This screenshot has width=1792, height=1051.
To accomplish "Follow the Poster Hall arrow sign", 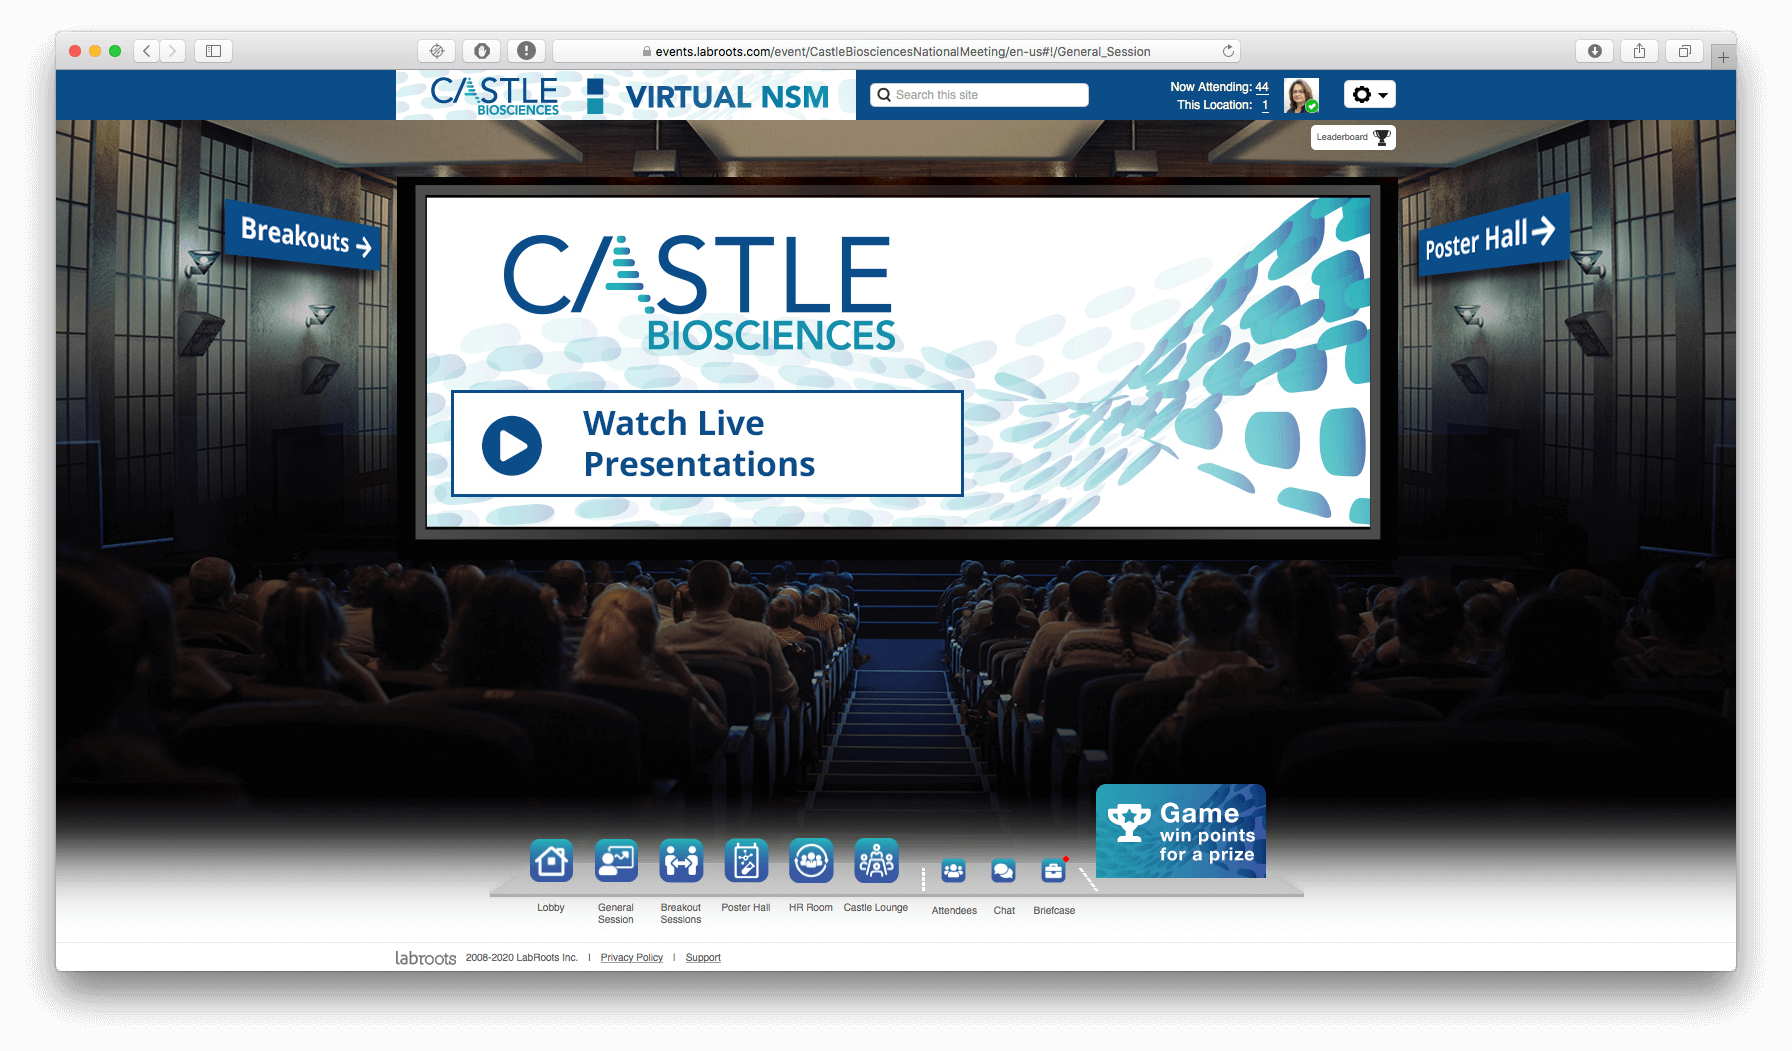I will tap(1493, 237).
